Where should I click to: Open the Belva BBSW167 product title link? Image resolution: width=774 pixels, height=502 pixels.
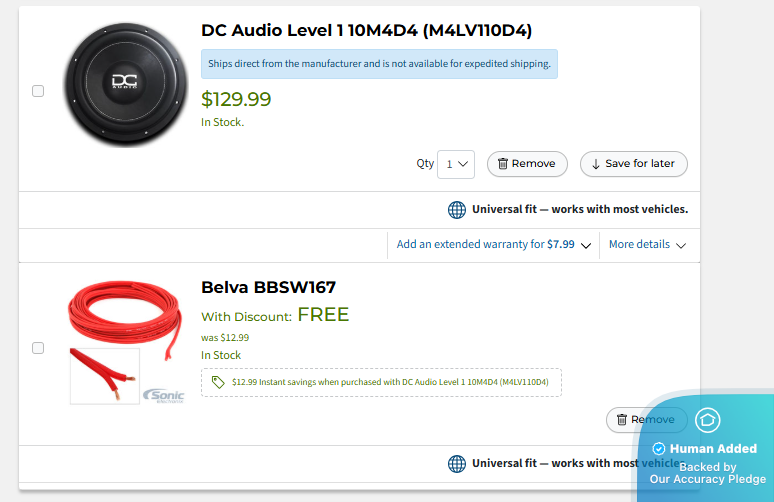(x=268, y=288)
